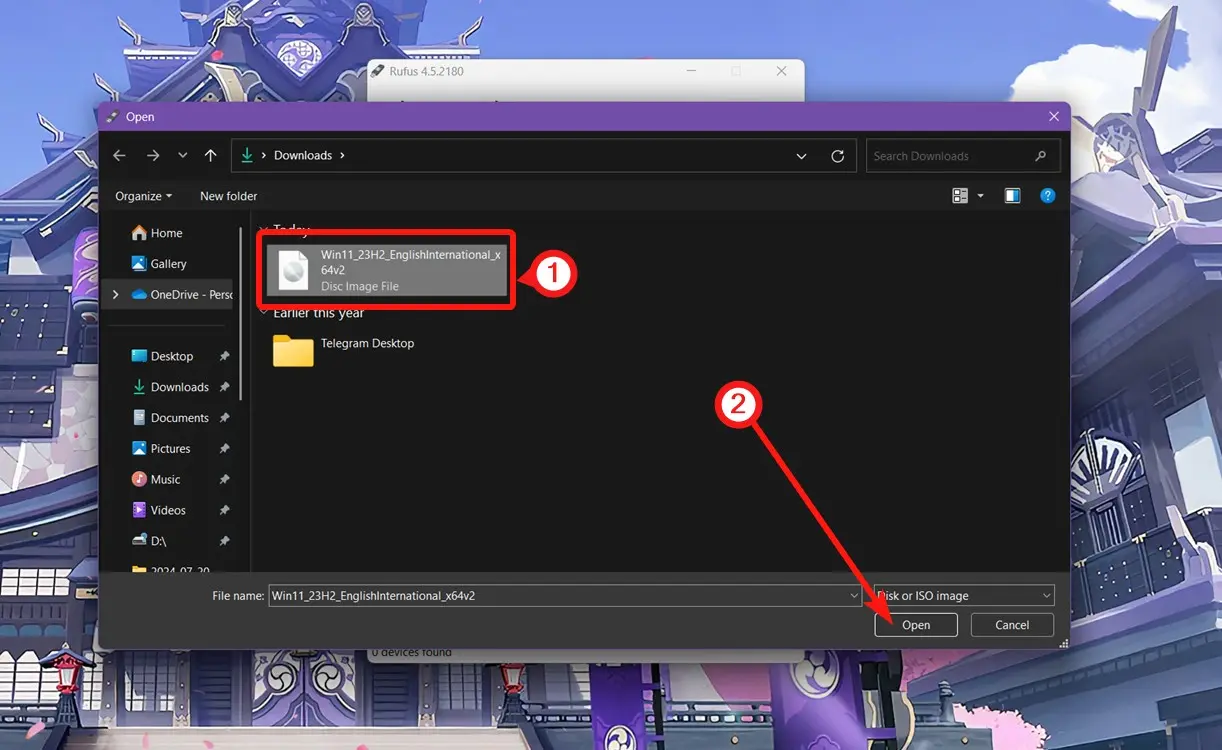Image resolution: width=1222 pixels, height=750 pixels.
Task: Collapse the Today group
Action: pos(263,228)
